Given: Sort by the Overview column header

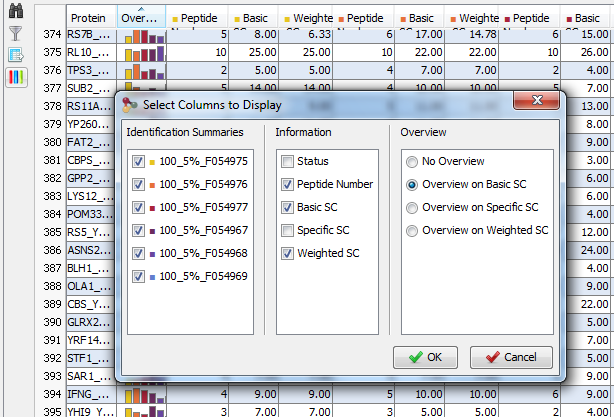Looking at the screenshot, I should tap(140, 19).
